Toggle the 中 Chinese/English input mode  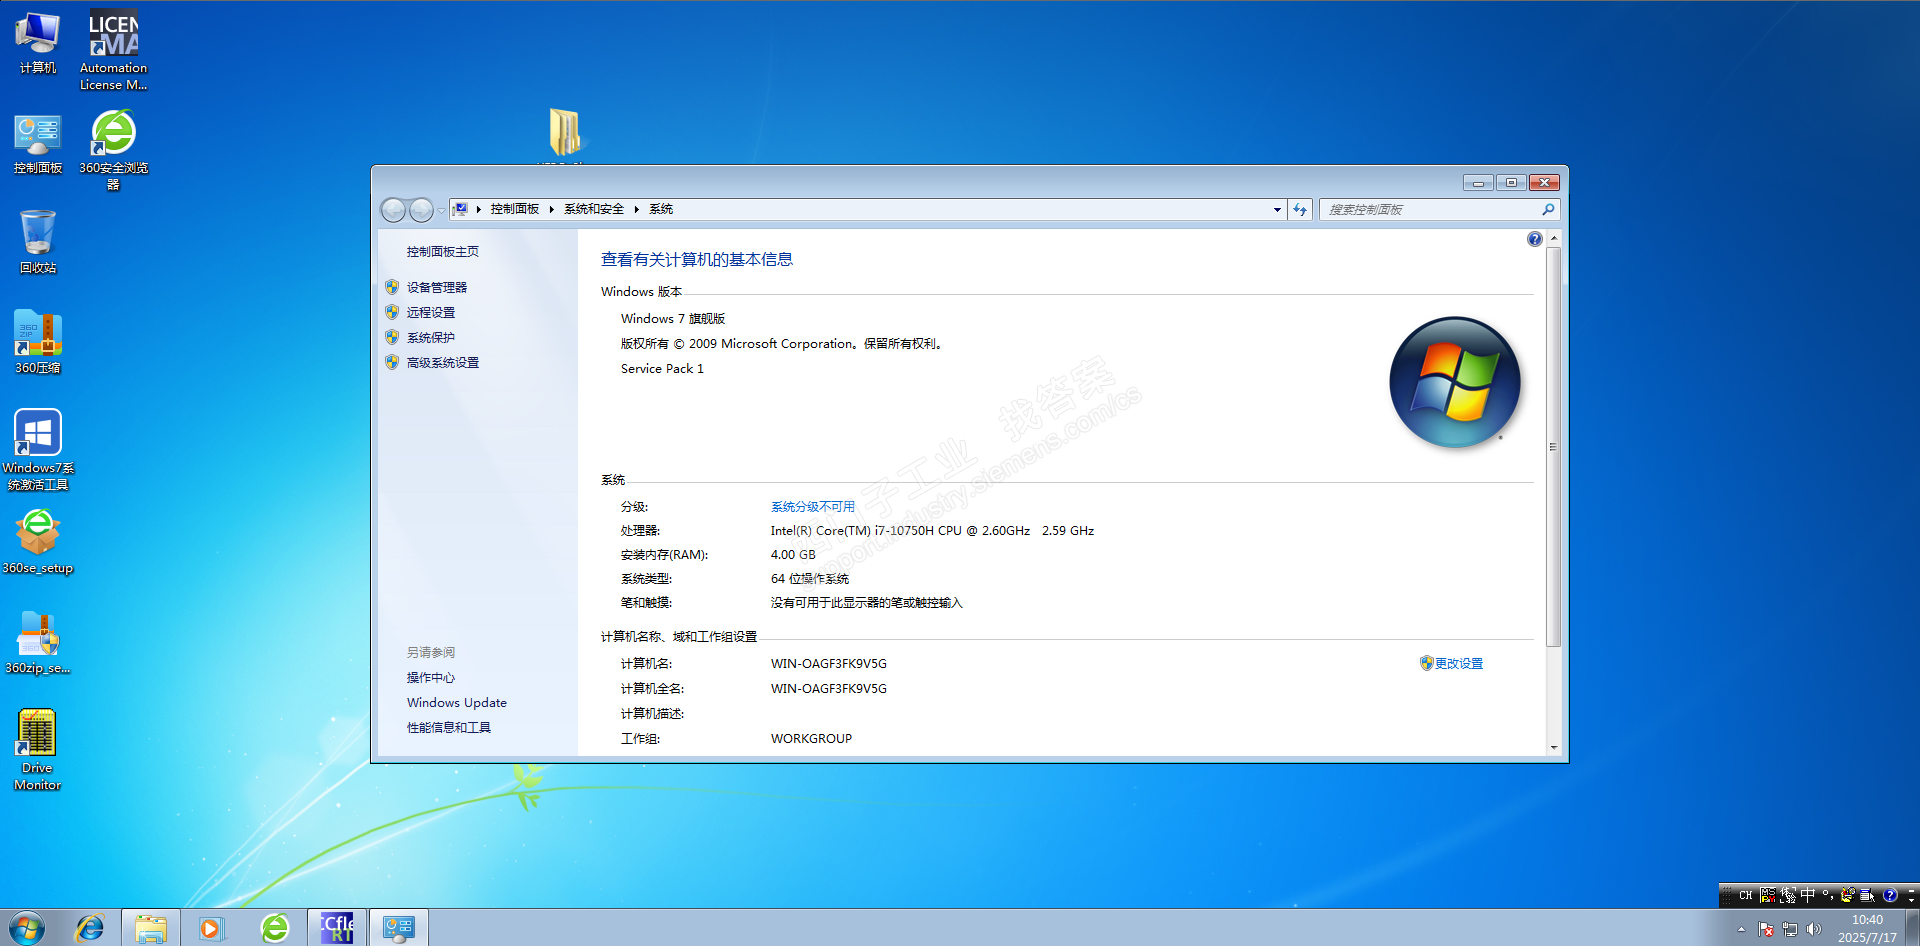(1808, 895)
